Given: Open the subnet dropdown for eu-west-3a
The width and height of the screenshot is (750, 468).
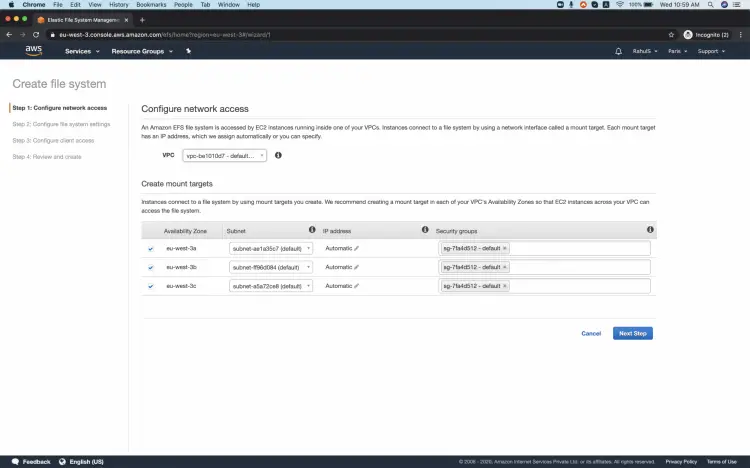Looking at the screenshot, I should point(271,248).
